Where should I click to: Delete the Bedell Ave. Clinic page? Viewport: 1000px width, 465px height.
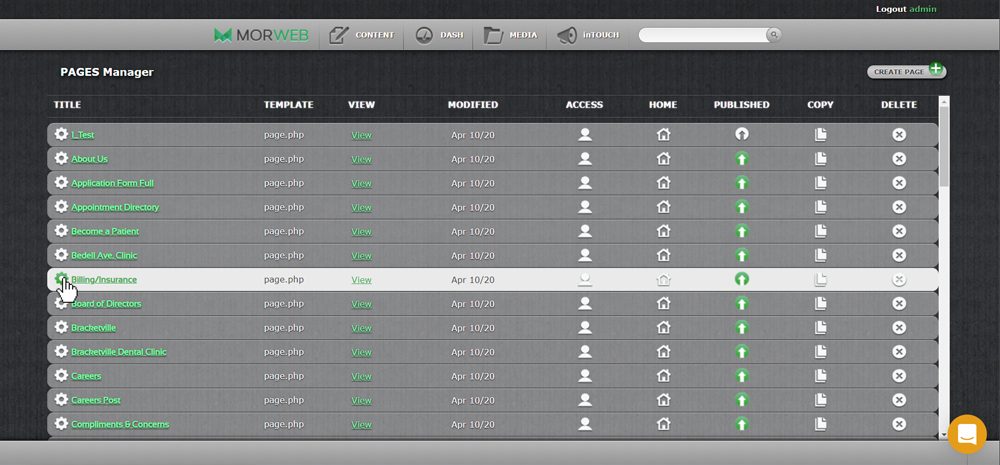tap(899, 255)
